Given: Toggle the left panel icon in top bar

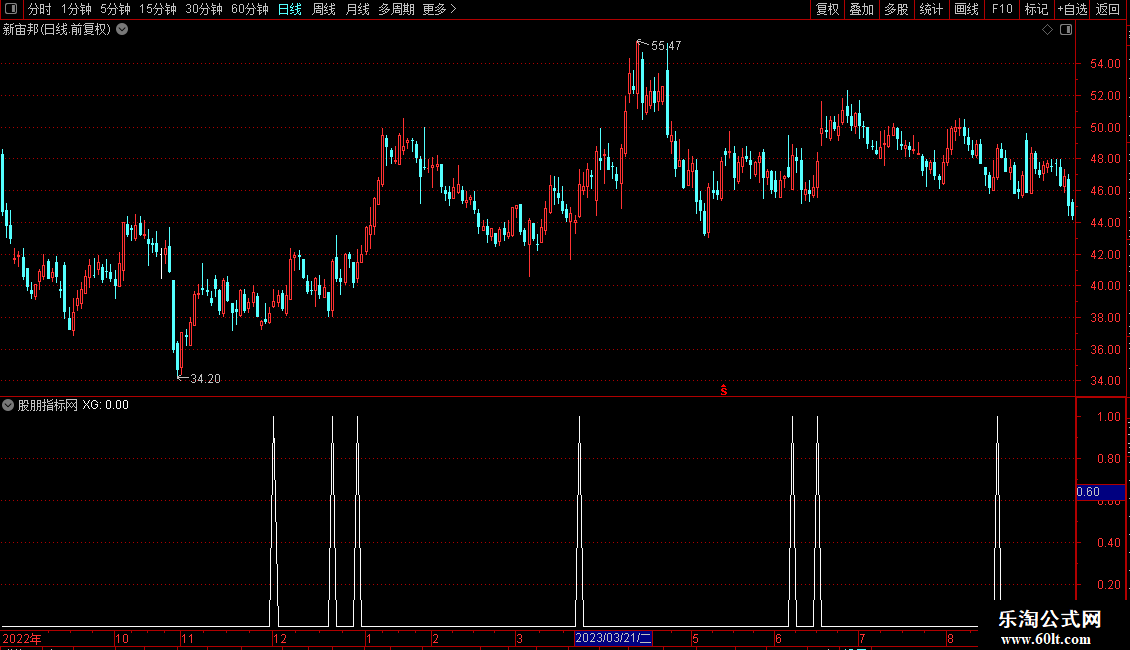Looking at the screenshot, I should (11, 9).
